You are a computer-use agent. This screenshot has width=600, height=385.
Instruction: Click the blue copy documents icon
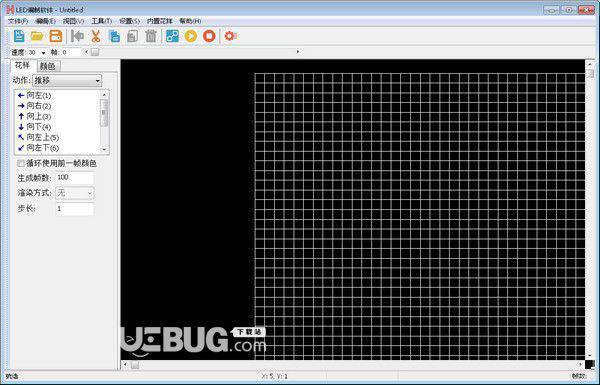click(114, 36)
